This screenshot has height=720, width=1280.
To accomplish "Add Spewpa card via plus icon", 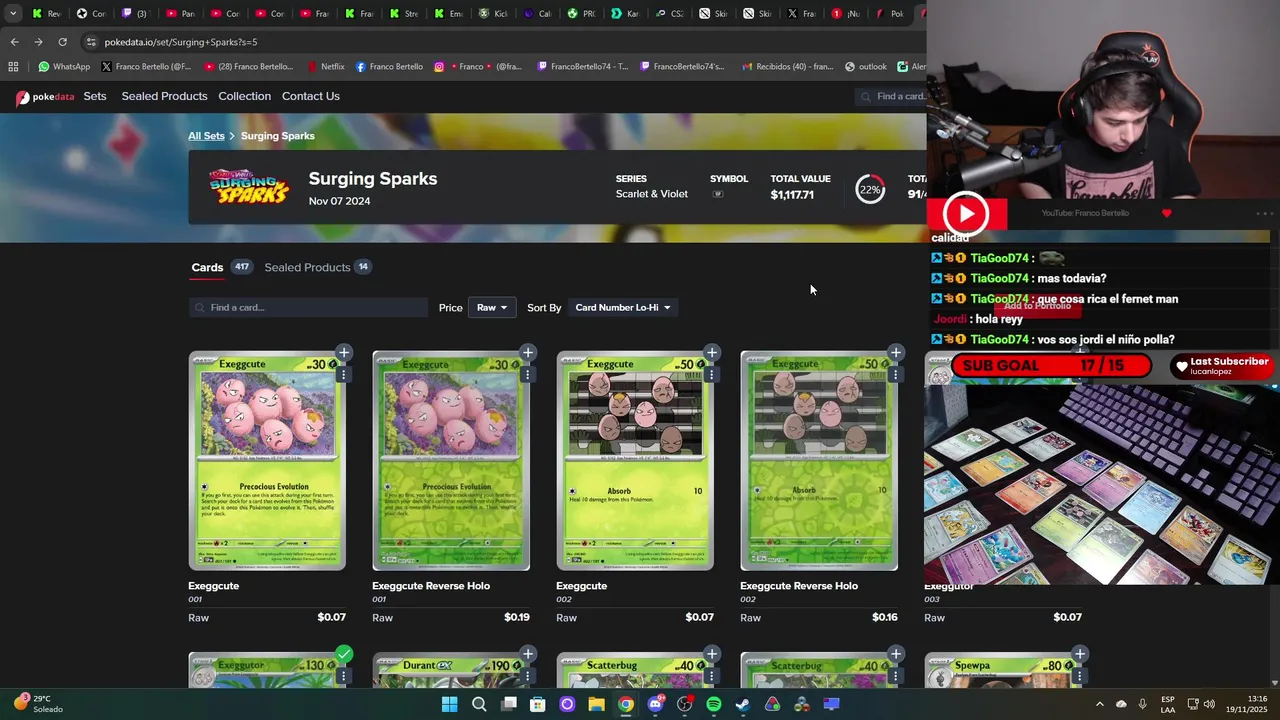I will coord(1079,655).
